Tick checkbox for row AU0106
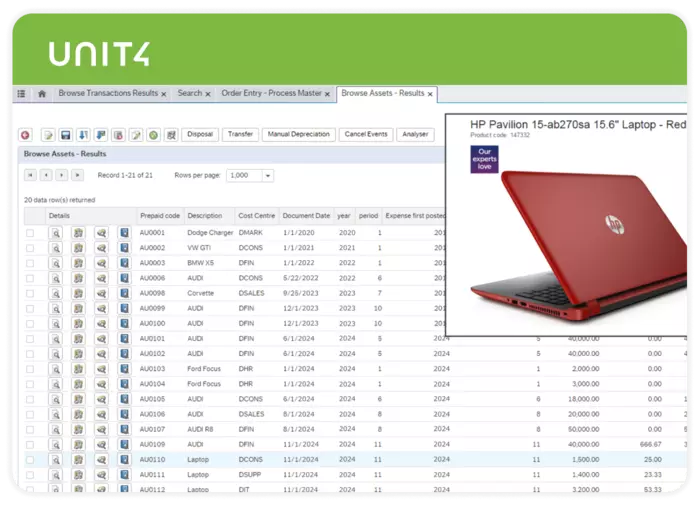This screenshot has height=505, width=700. pyautogui.click(x=30, y=414)
